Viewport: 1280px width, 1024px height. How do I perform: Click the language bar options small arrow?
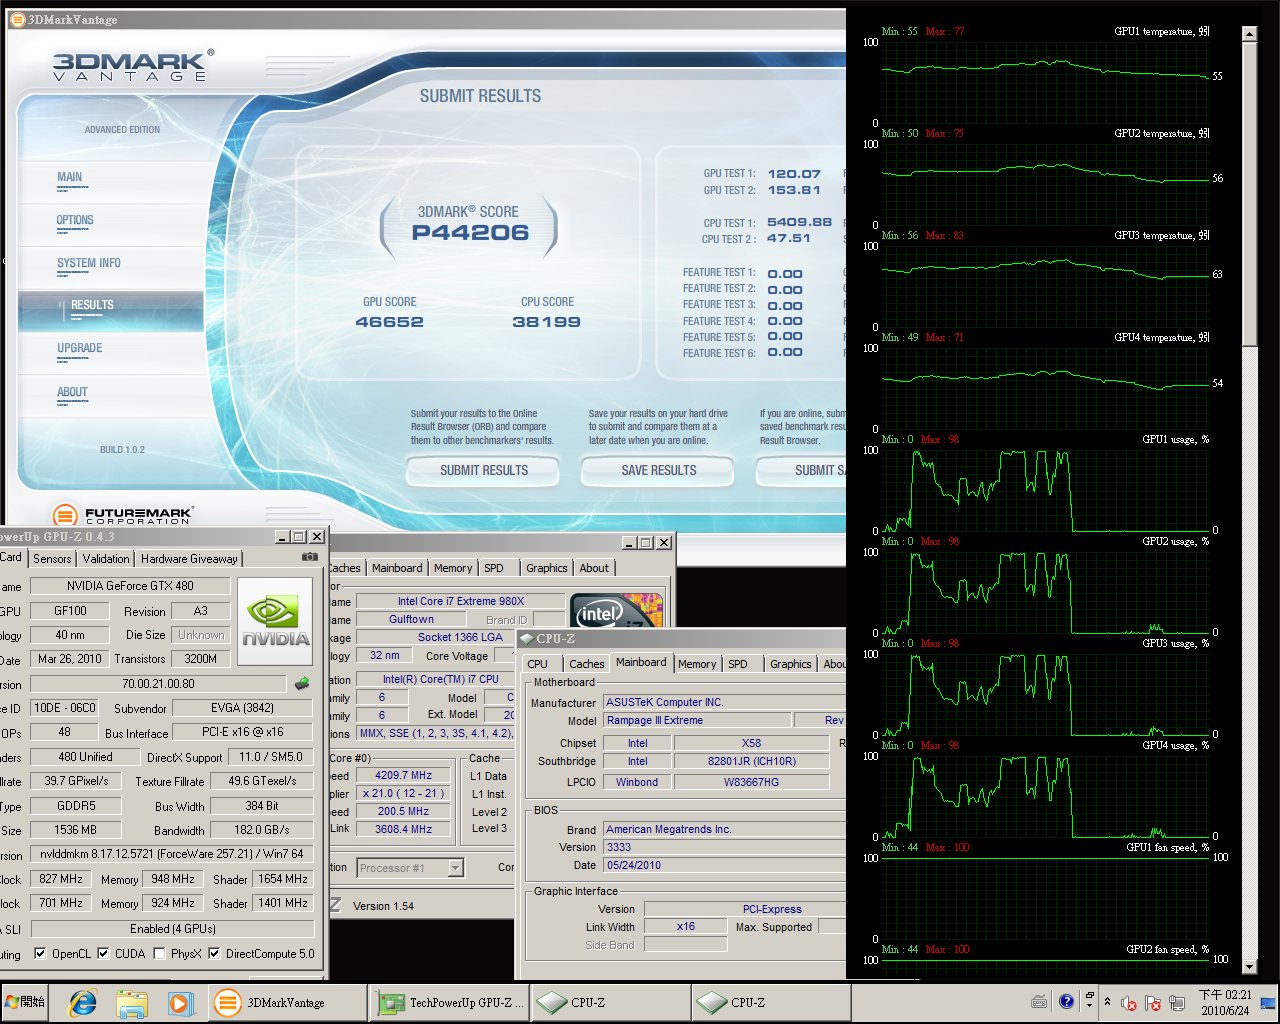pyautogui.click(x=1089, y=1005)
